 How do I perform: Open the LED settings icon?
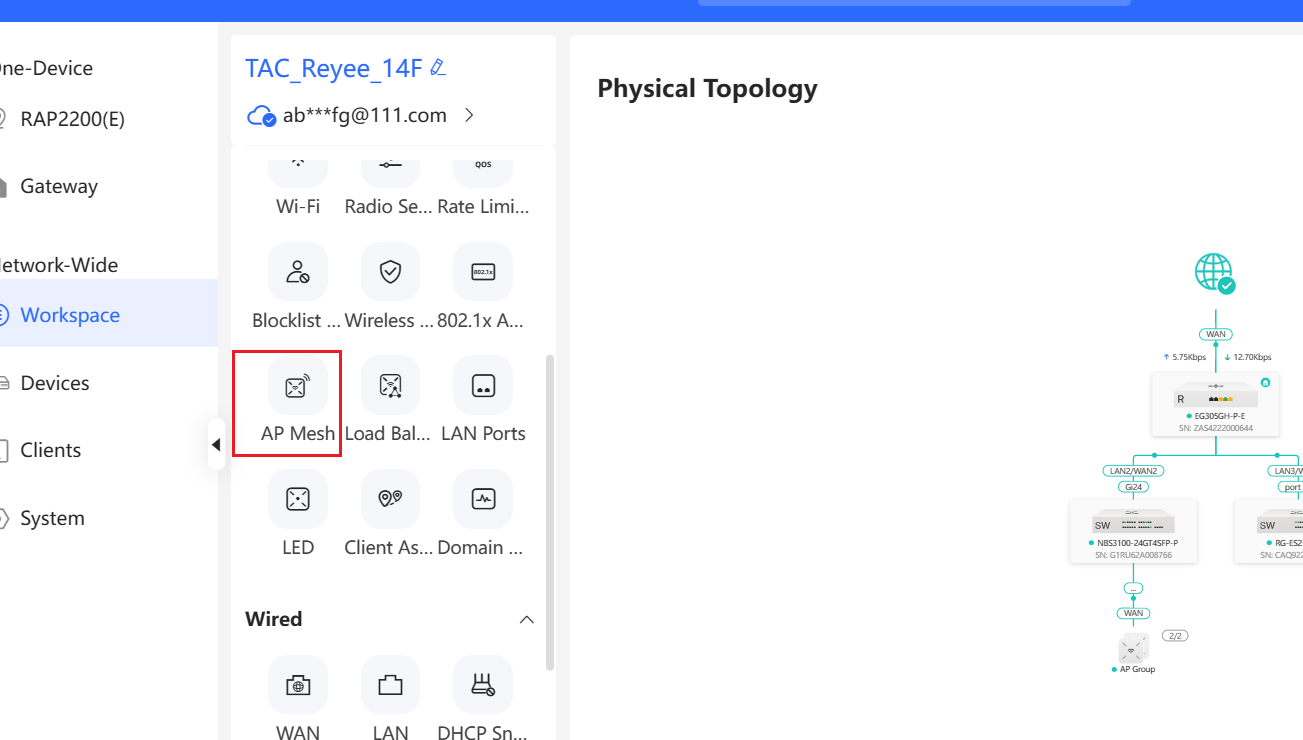297,500
